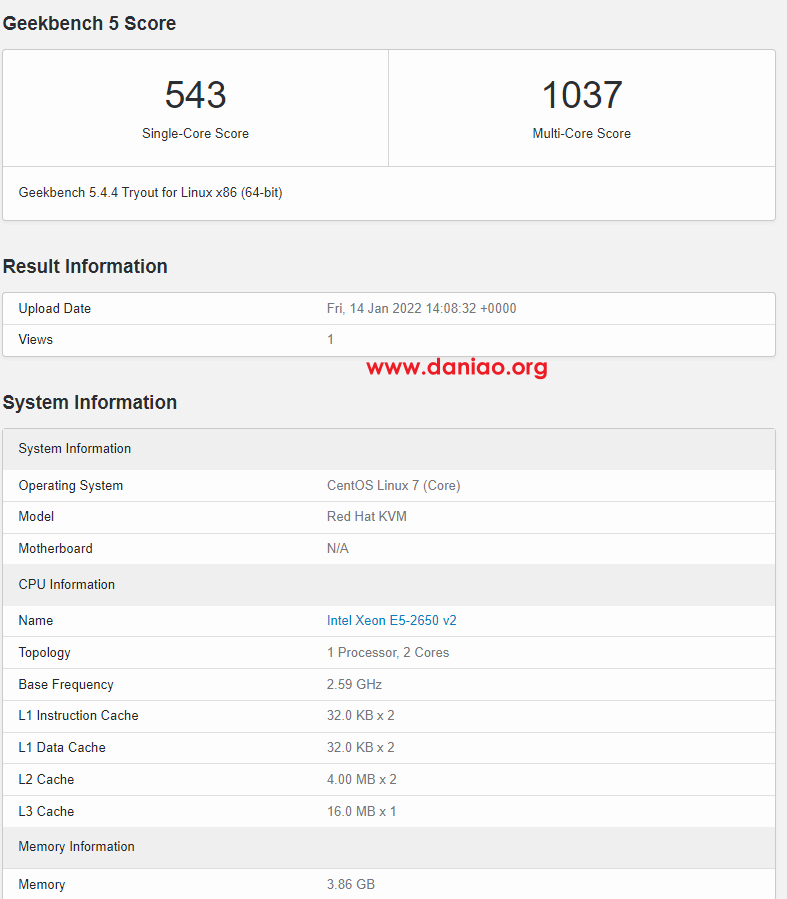This screenshot has height=899, width=787.
Task: Click the L2 Cache label
Action: click(x=46, y=780)
